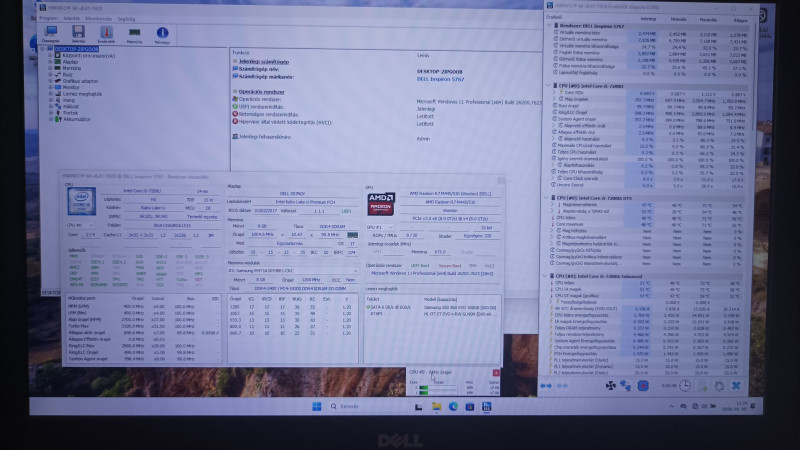Select the Lemez meghajtók tree item

pos(82,94)
